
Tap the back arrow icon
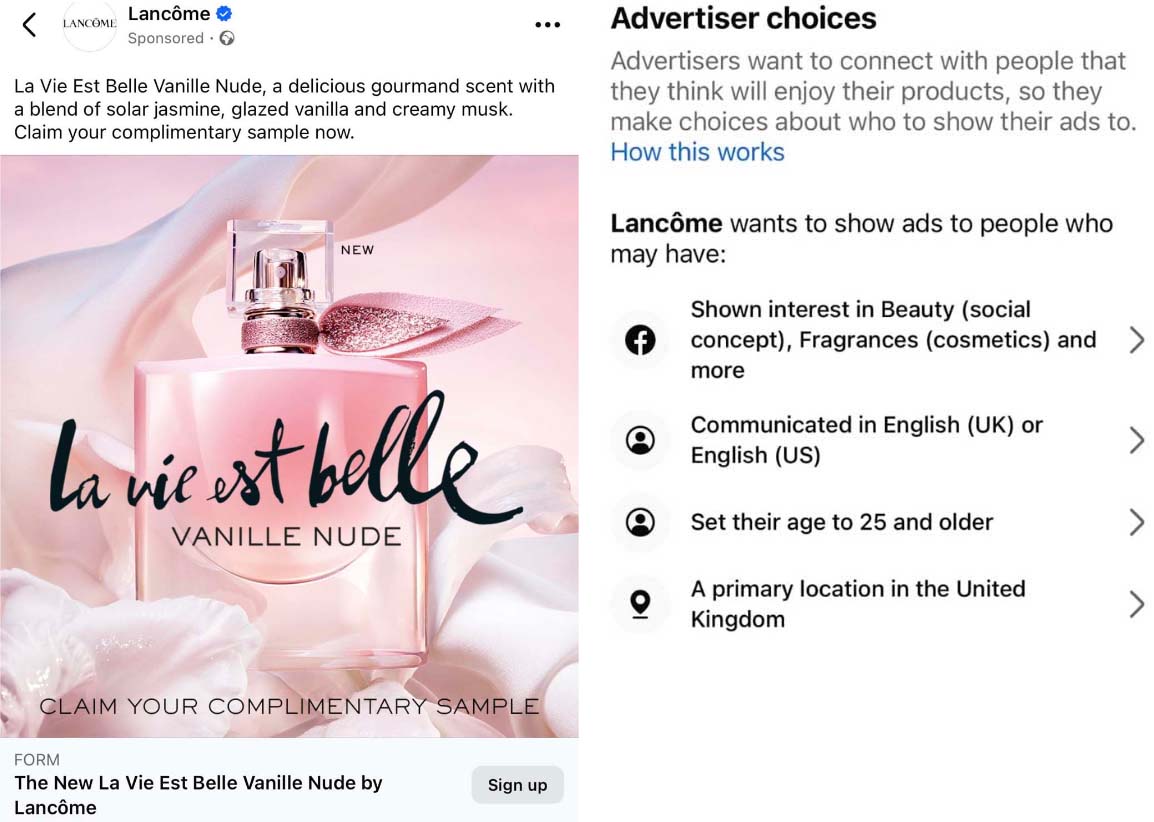29,25
